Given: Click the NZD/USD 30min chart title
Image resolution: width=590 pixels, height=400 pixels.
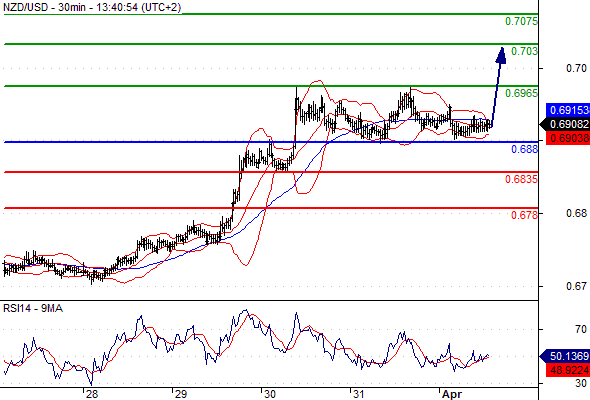Looking at the screenshot, I should tap(92, 7).
